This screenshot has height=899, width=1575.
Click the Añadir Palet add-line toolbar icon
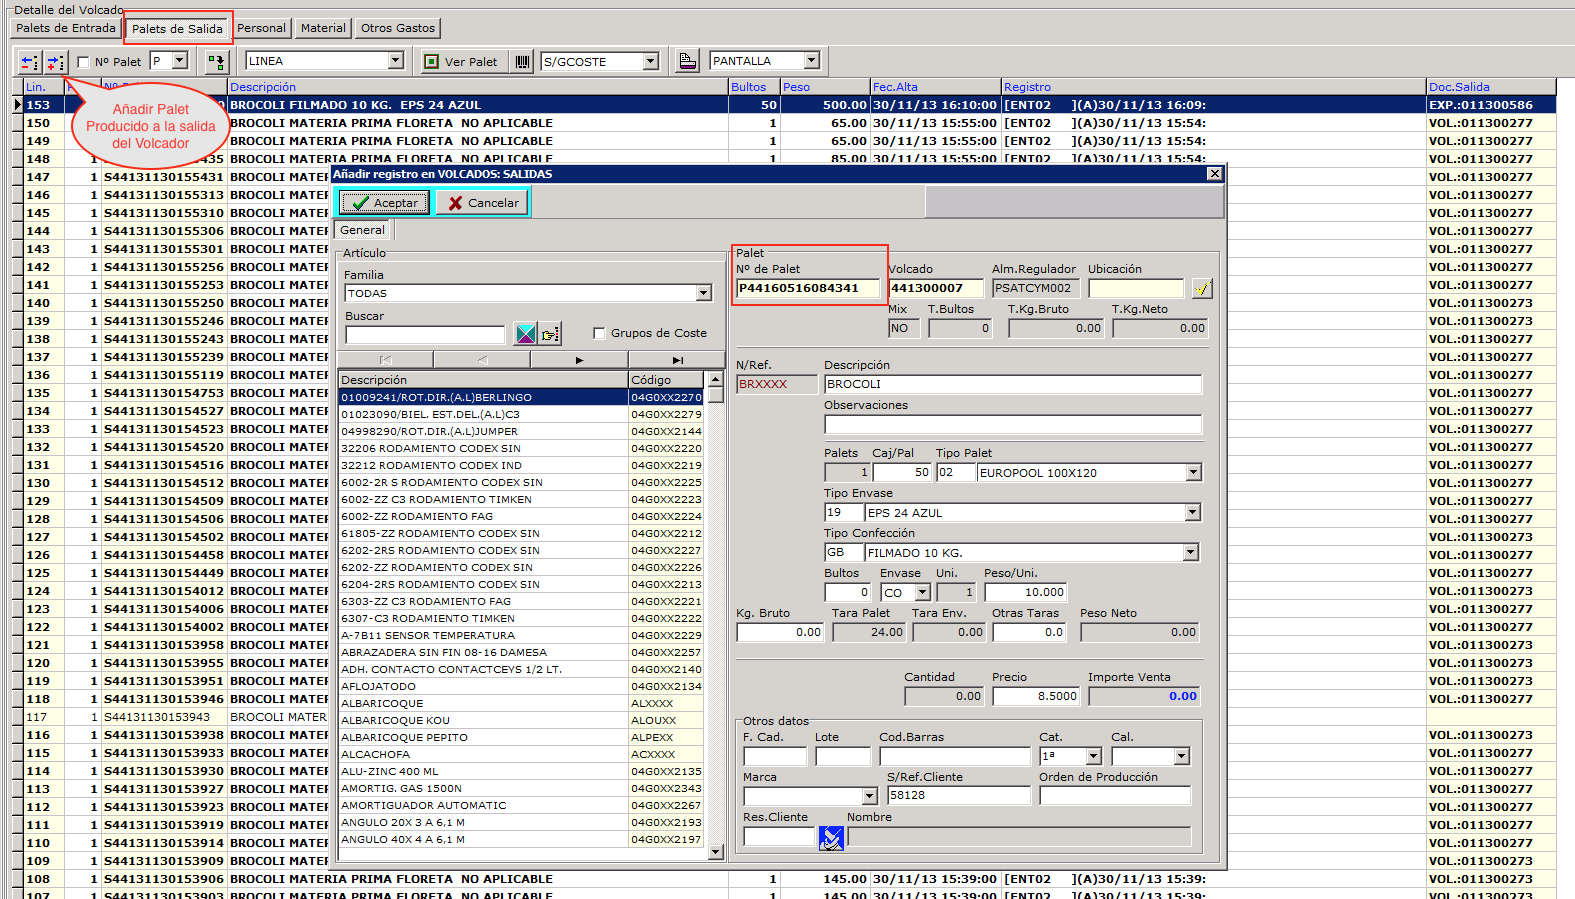(x=55, y=62)
